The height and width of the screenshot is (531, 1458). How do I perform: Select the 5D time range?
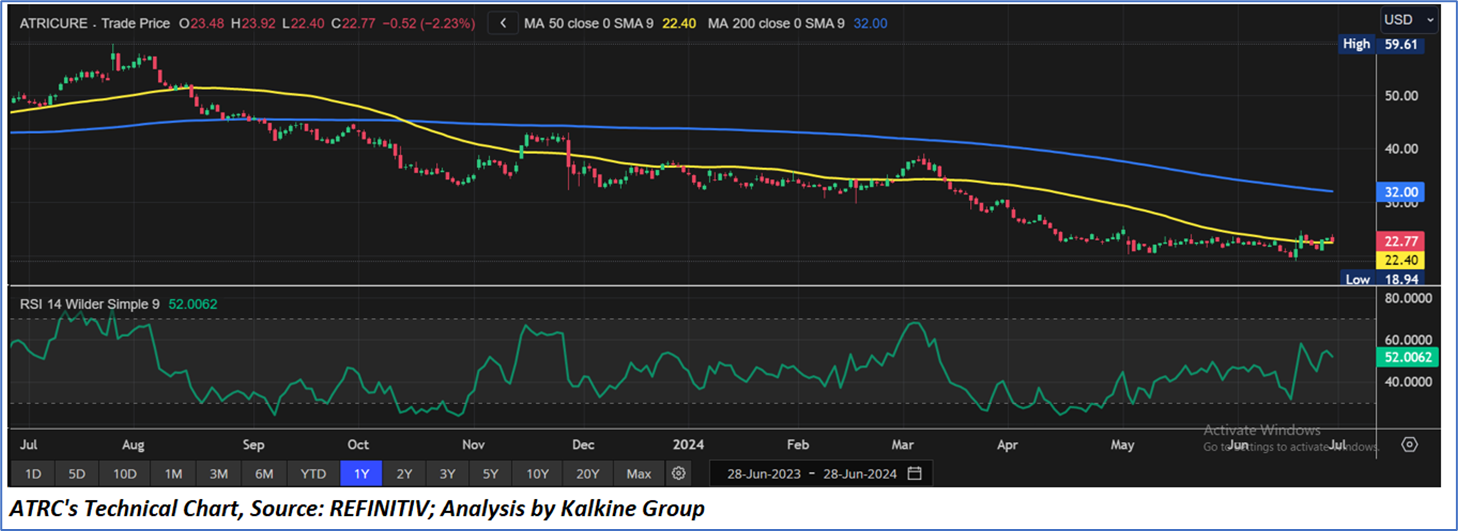[77, 473]
